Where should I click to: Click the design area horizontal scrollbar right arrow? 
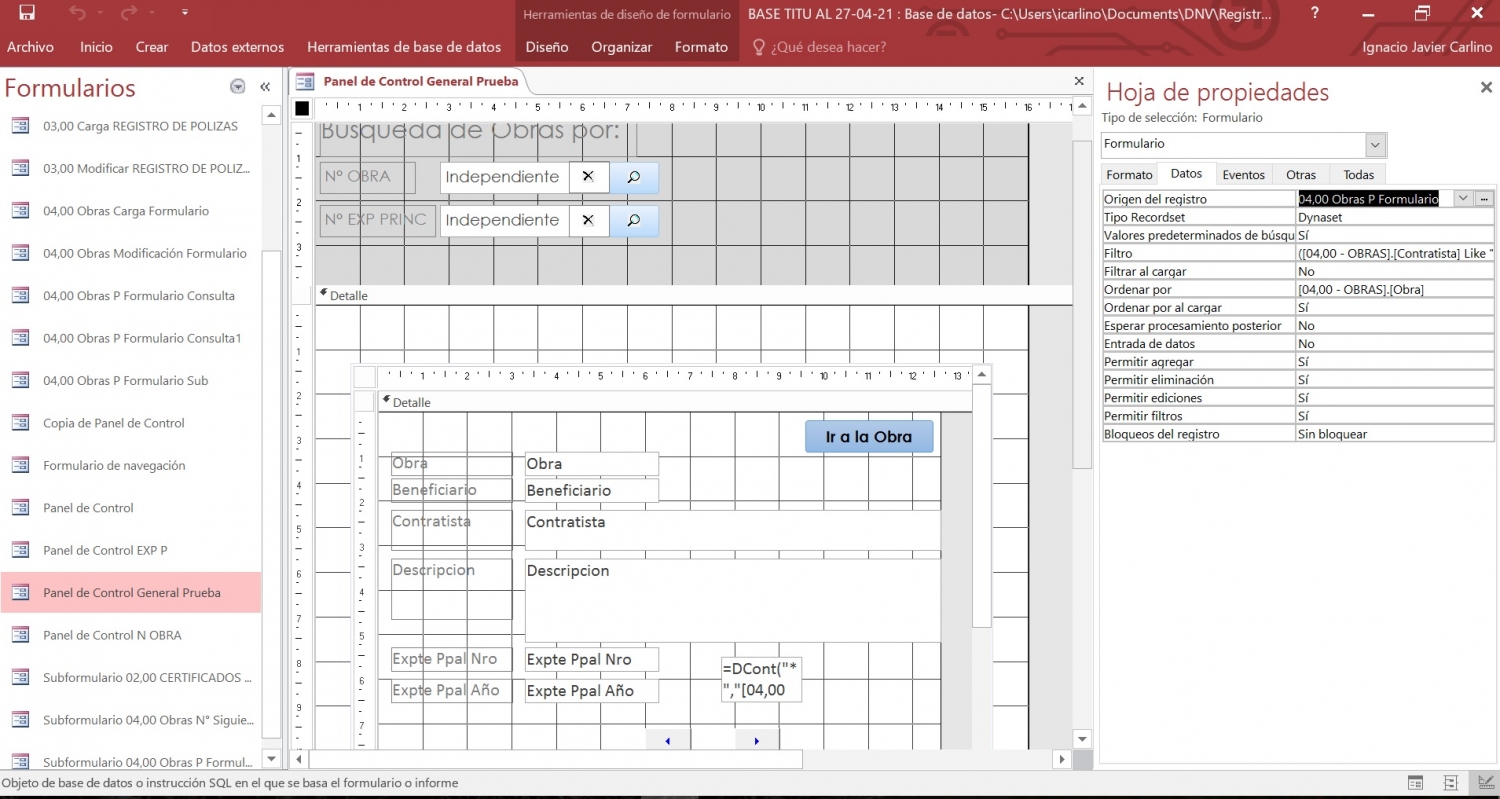[1062, 759]
